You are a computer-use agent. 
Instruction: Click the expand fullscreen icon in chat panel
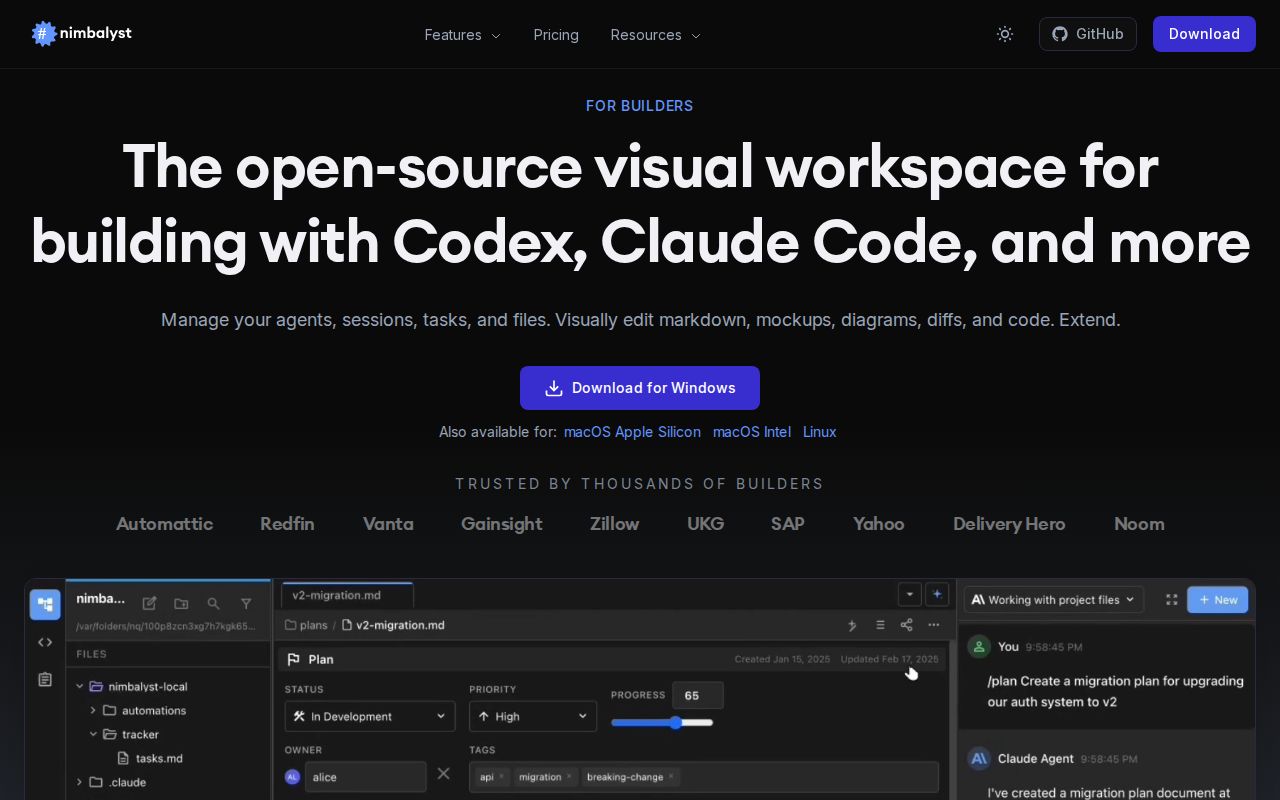click(x=1171, y=600)
